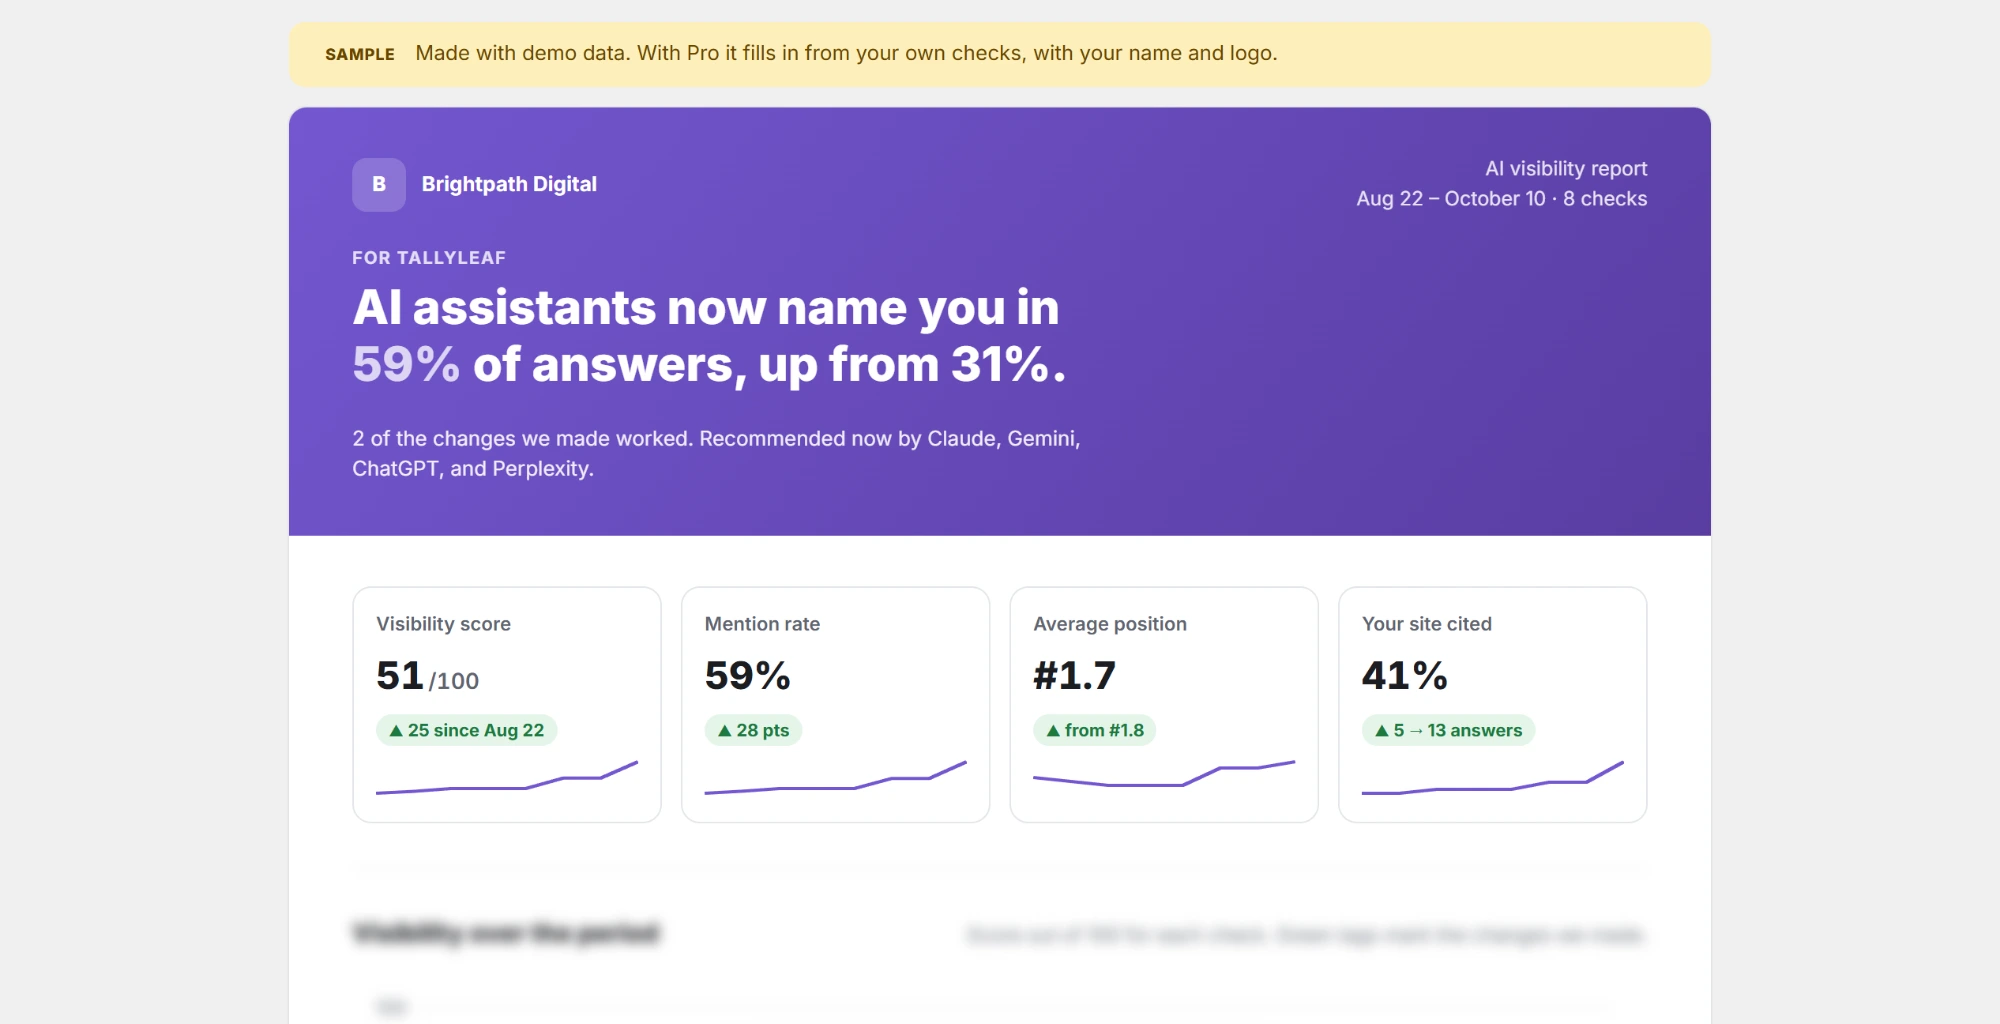The image size is (2000, 1024).
Task: Click the "FOR TALLYLEAF" label
Action: 429,257
